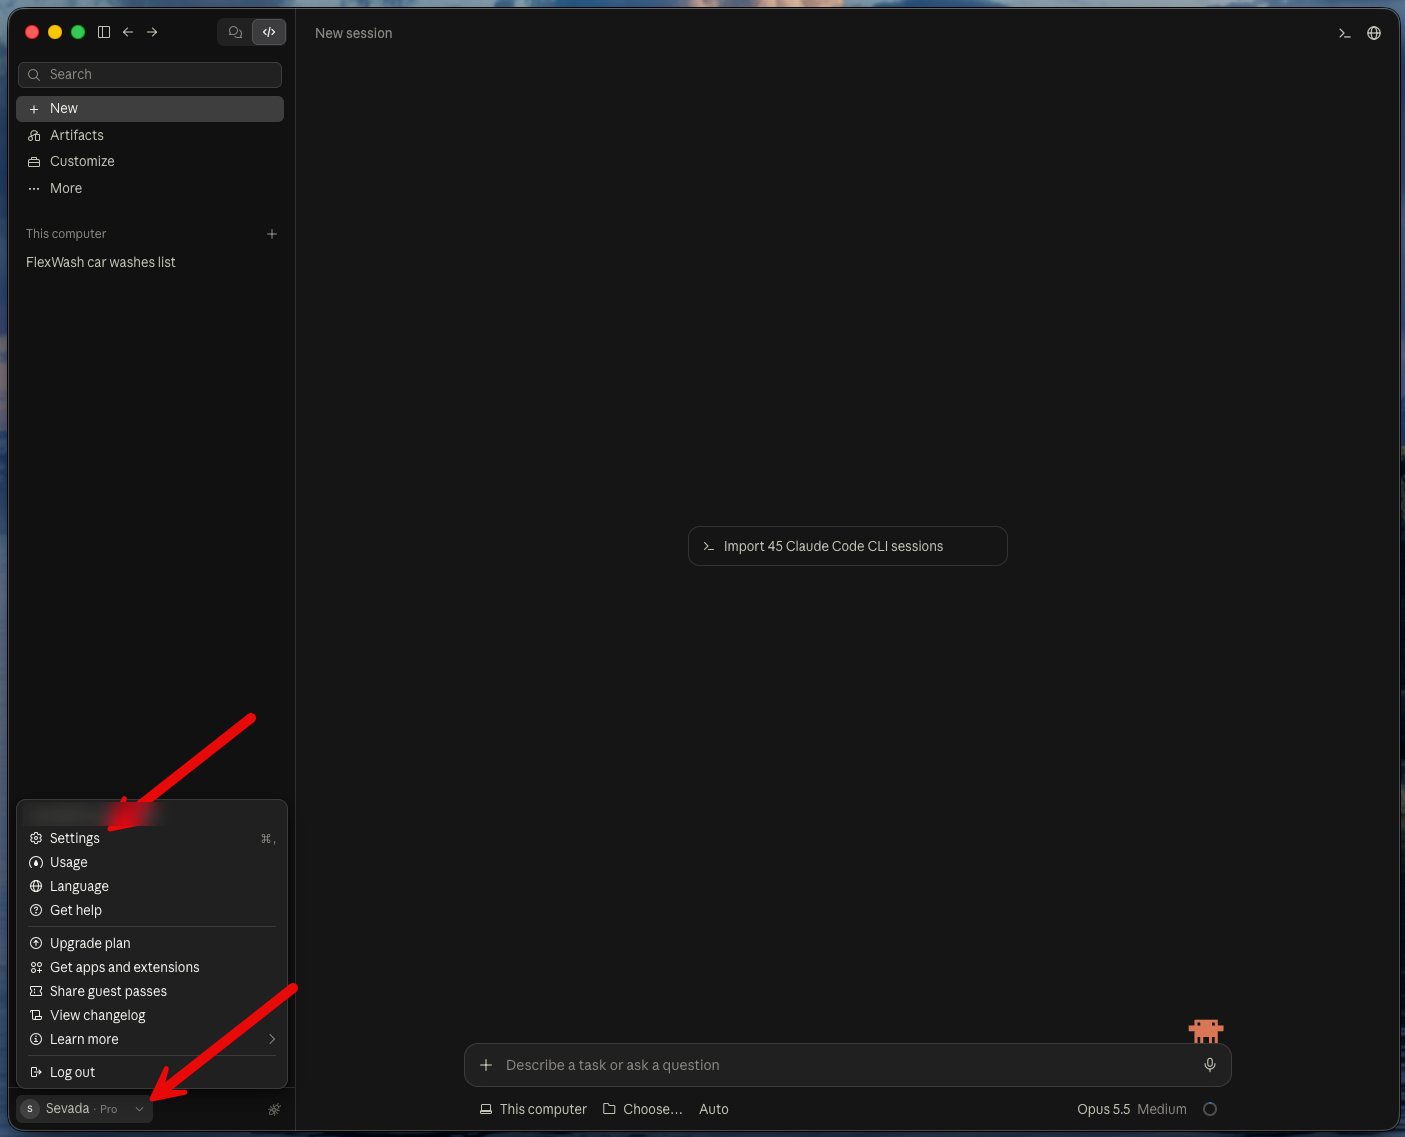Choose Language from the account menu
The width and height of the screenshot is (1405, 1137).
tap(152, 886)
